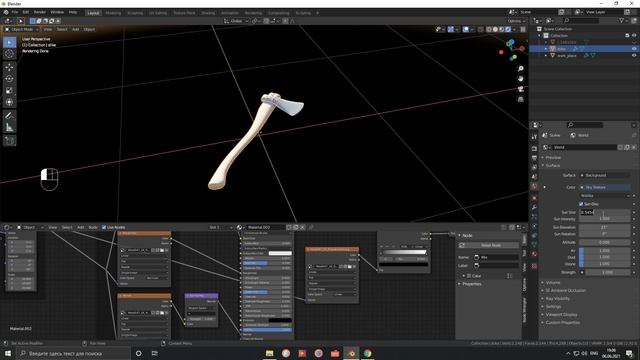
Task: Expand the Custom Properties panel
Action: [x=562, y=322]
